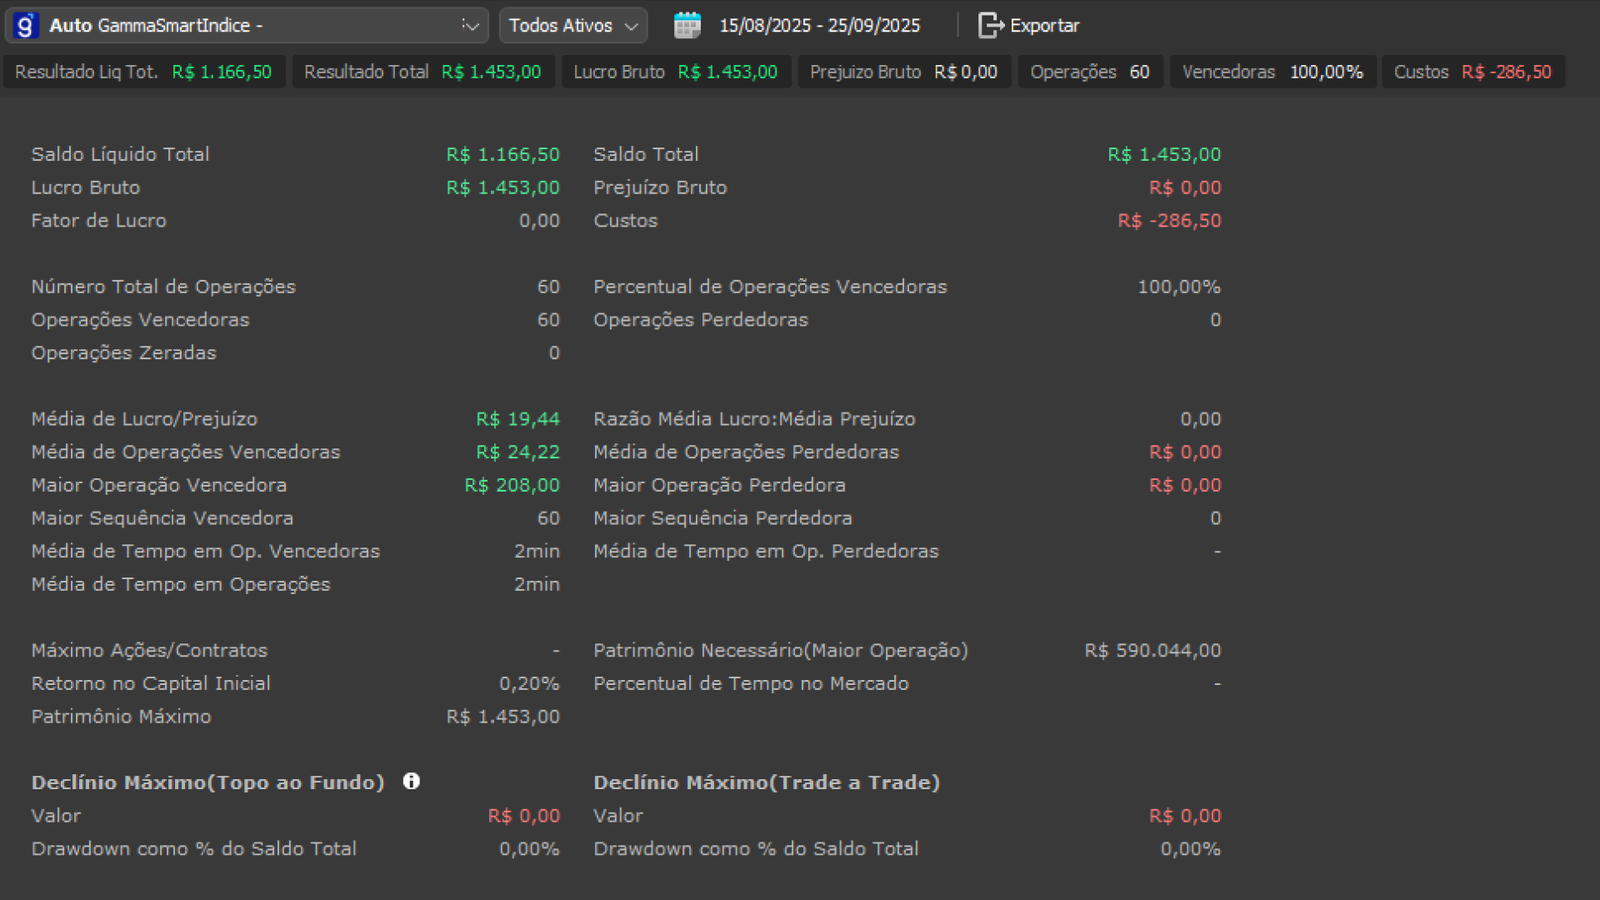Click the Maior Operação Vencedora value R$ 208,00

[x=512, y=485]
